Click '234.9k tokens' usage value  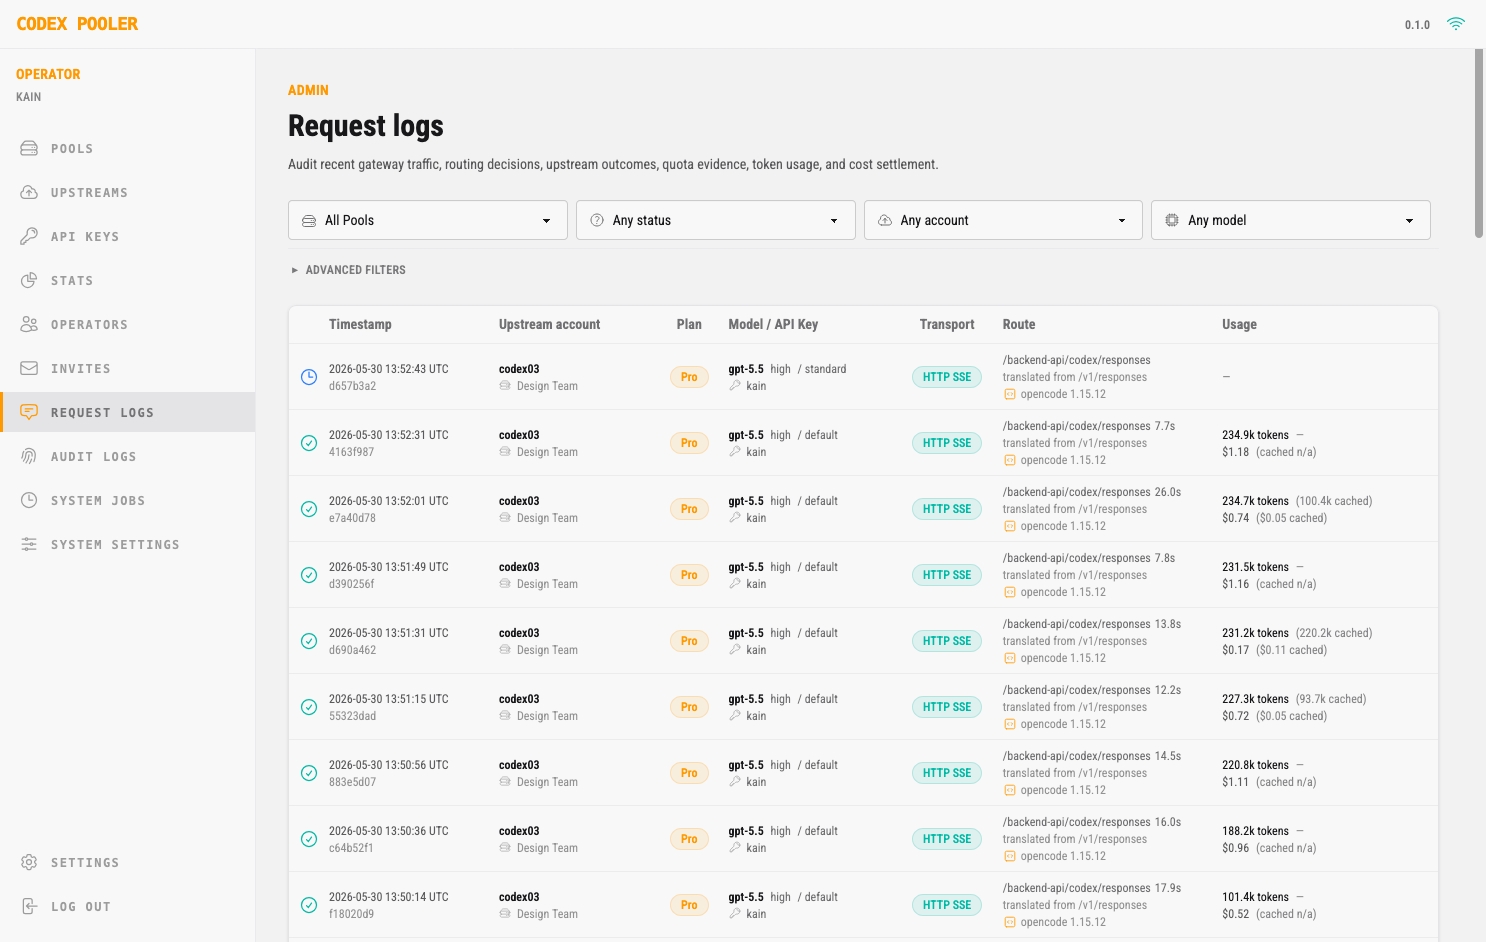point(1255,435)
